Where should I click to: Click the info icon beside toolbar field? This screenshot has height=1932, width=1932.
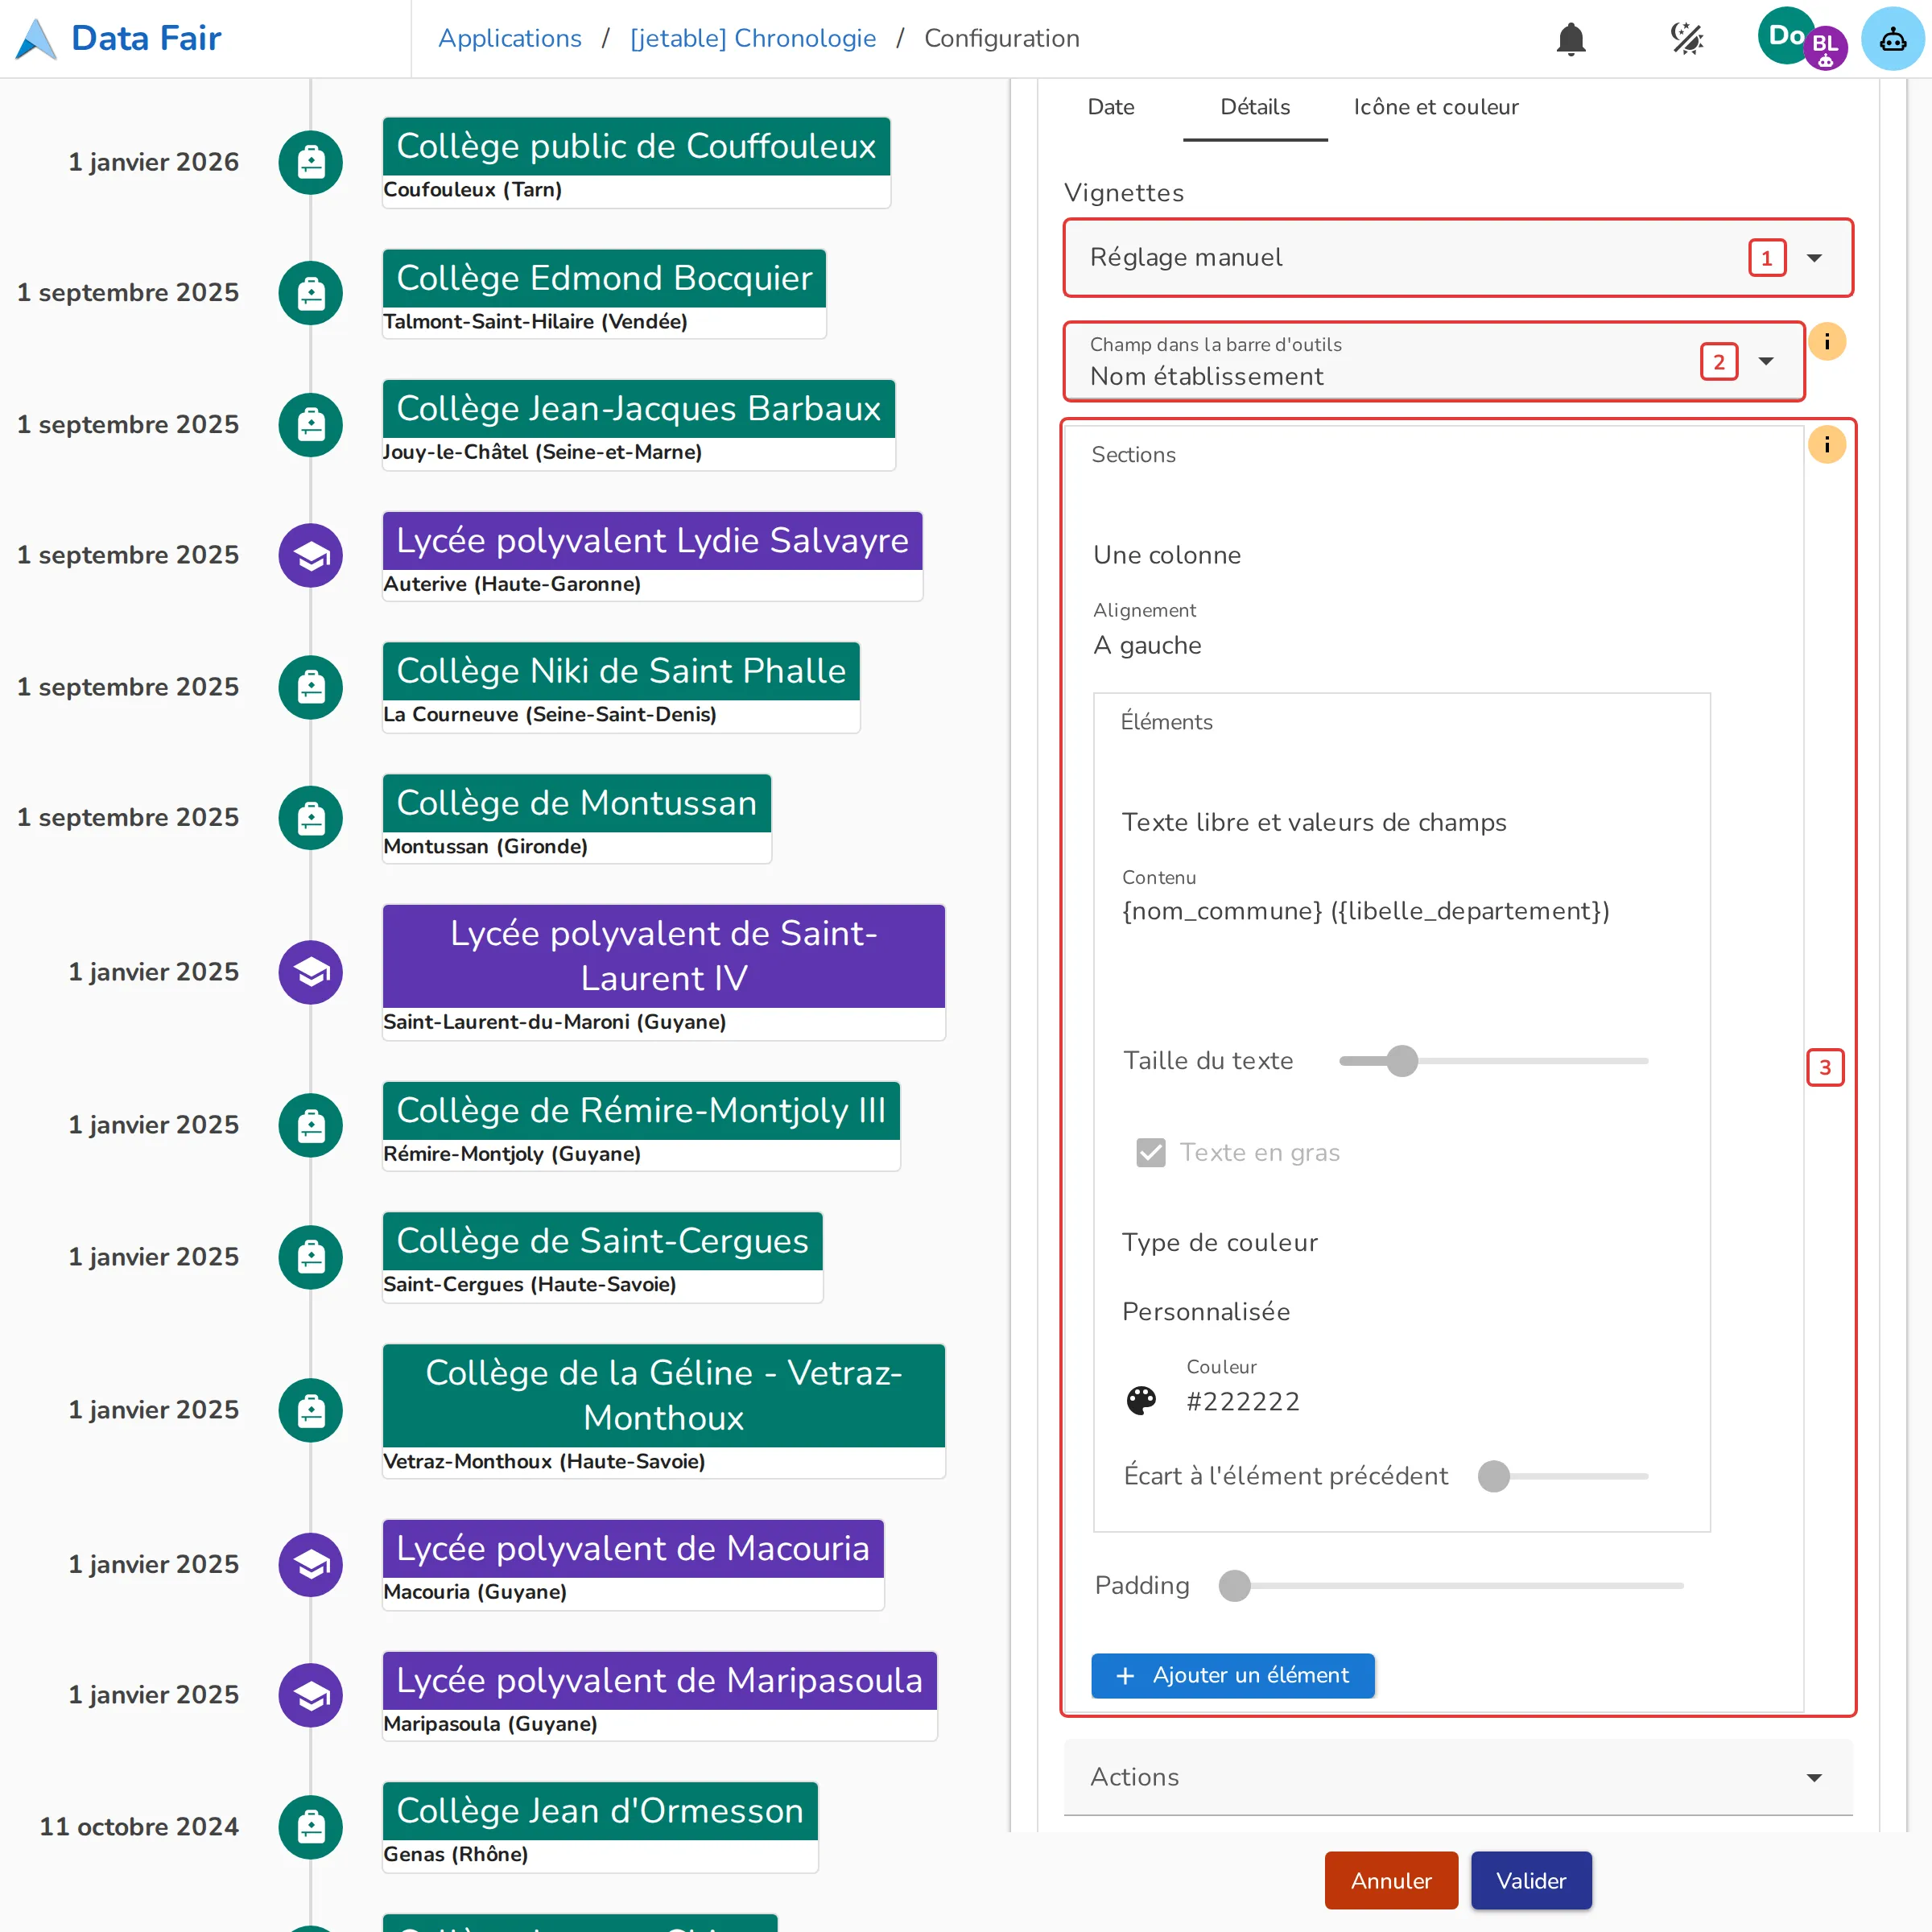1827,342
